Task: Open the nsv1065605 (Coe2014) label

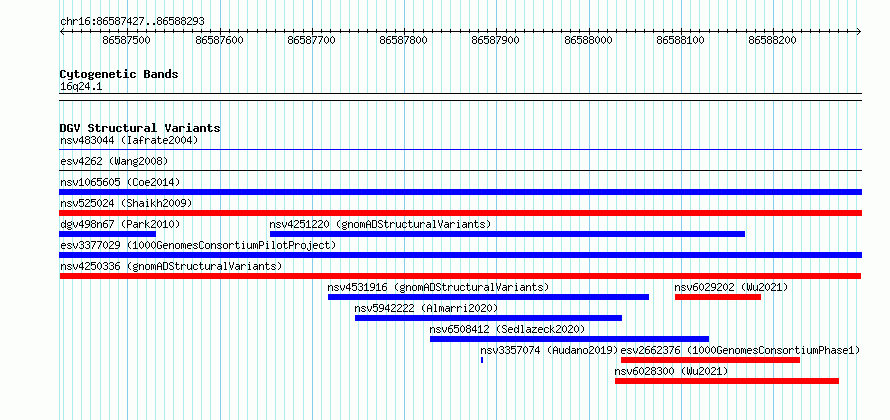Action: coord(120,182)
